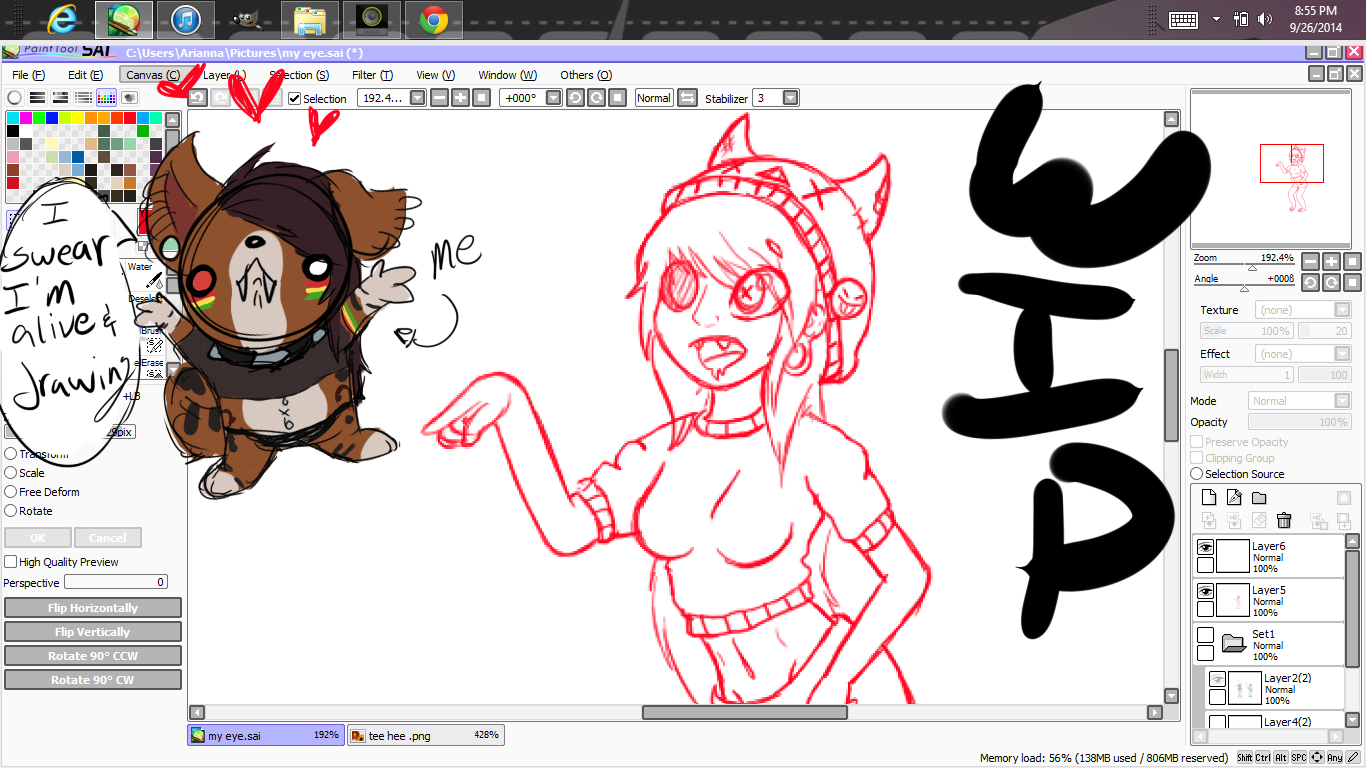
Task: Open the RGB slider color panel icon
Action: (37, 97)
